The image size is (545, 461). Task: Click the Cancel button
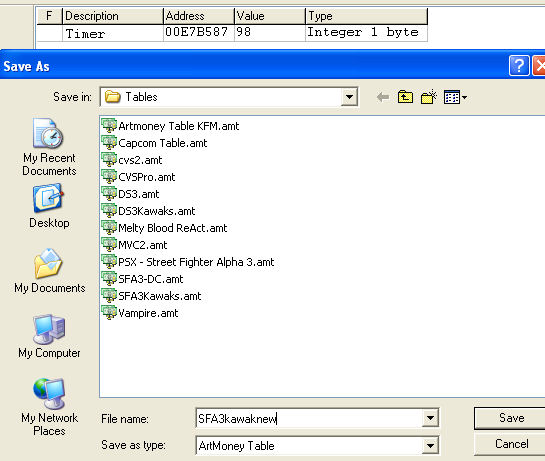point(510,444)
